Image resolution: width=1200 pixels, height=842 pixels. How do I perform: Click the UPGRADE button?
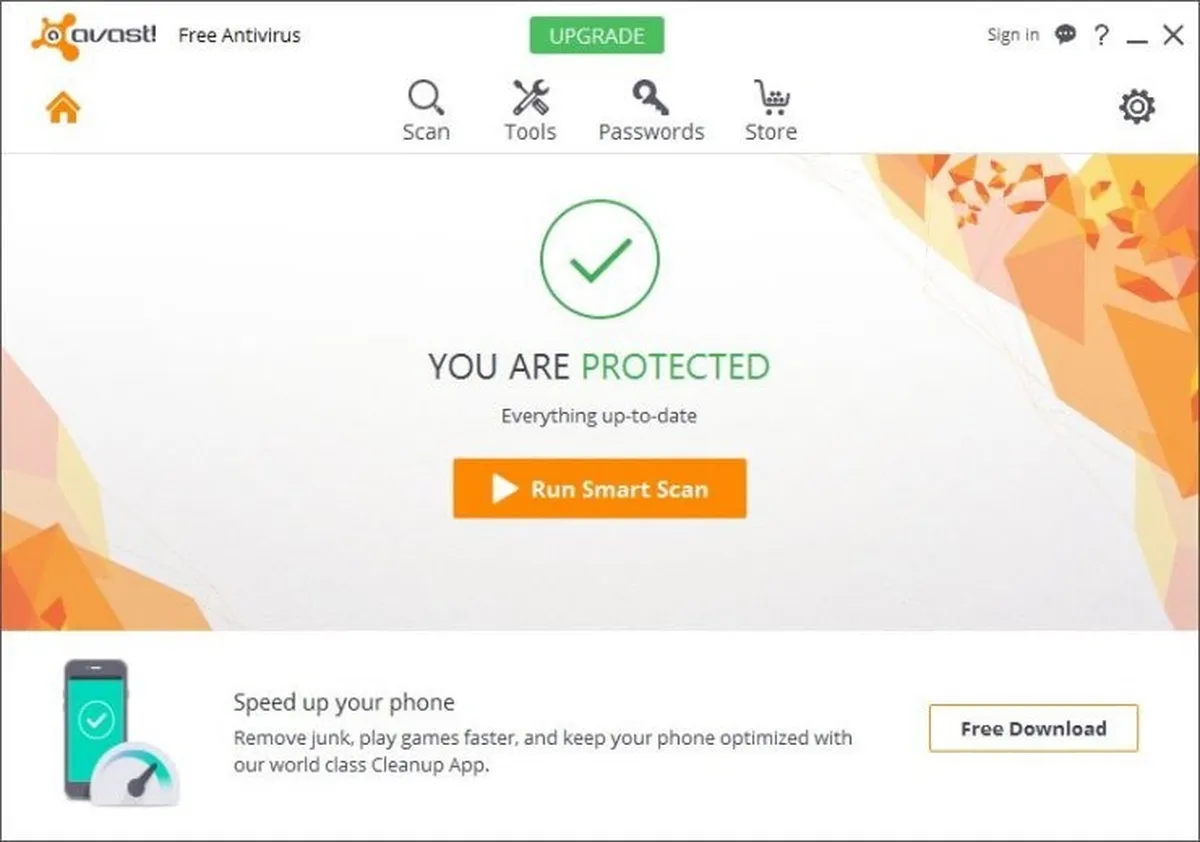pyautogui.click(x=597, y=36)
